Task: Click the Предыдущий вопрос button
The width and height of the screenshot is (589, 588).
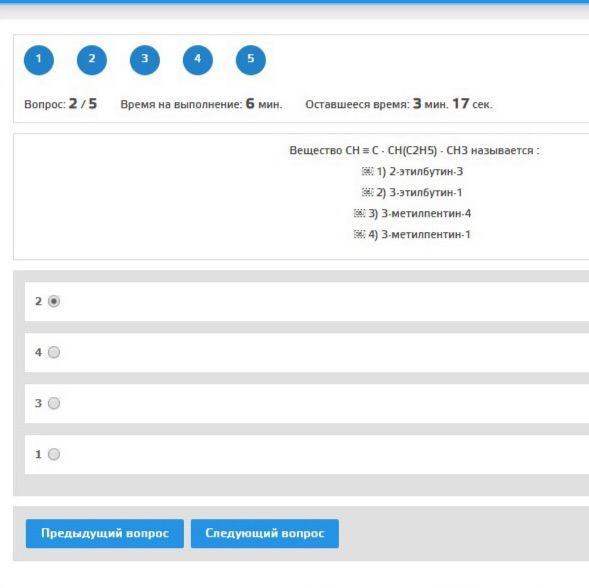Action: tap(105, 534)
